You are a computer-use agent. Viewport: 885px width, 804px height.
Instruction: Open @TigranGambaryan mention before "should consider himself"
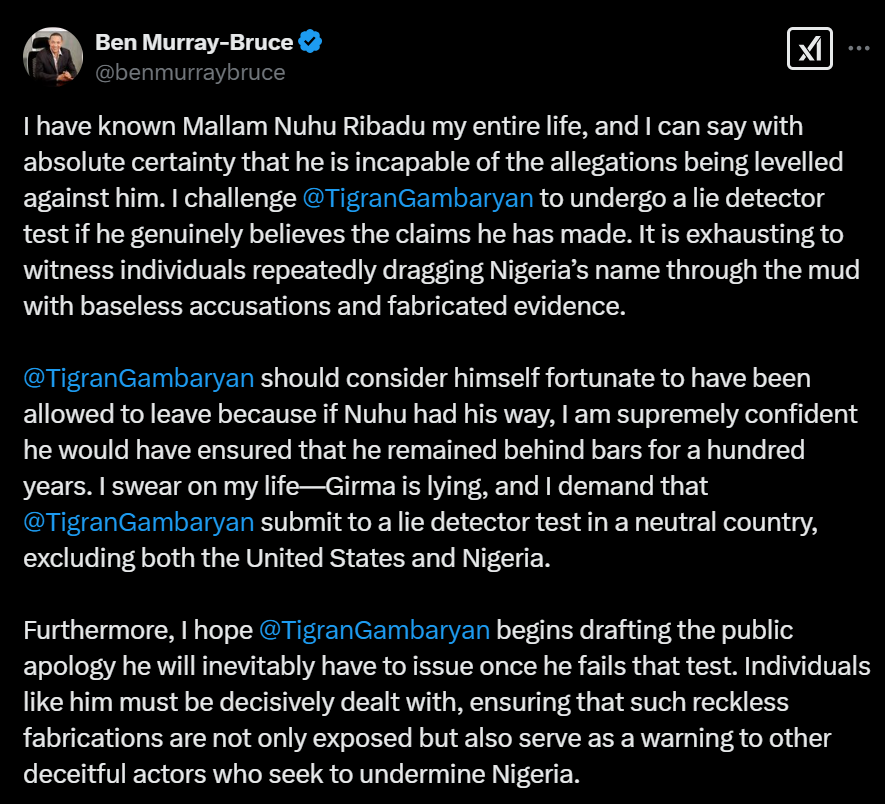pos(138,379)
